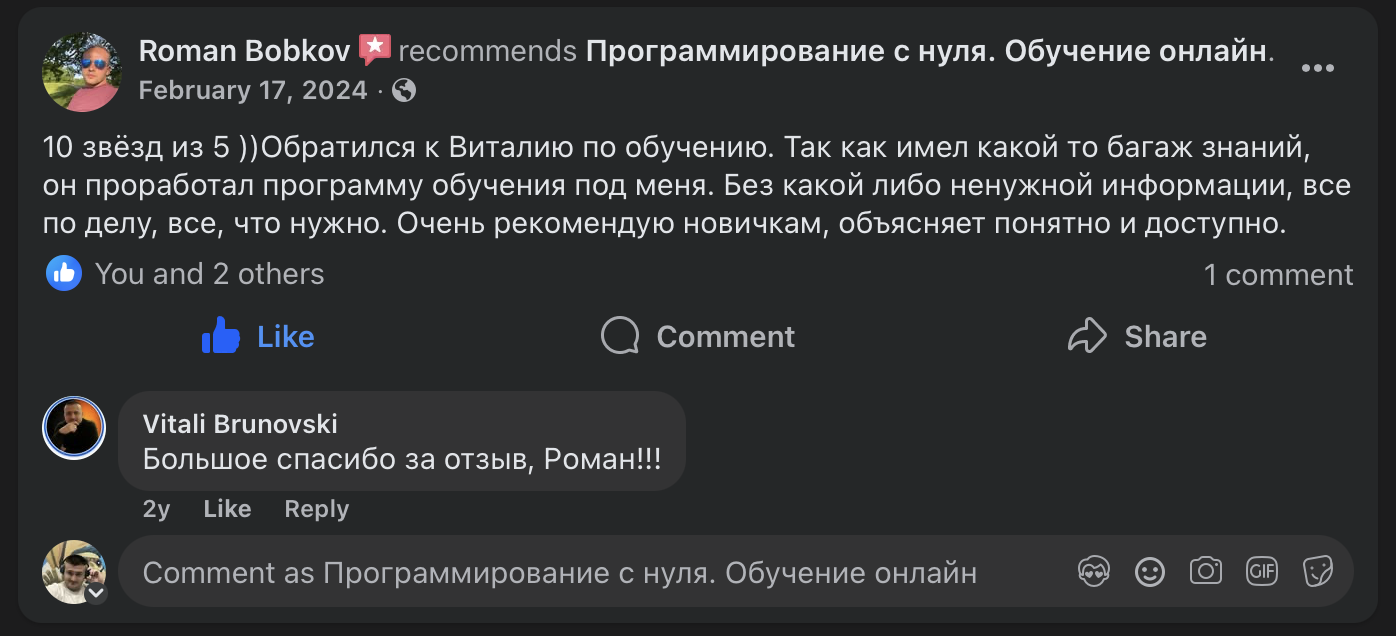This screenshot has width=1396, height=636.
Task: Open the emoji picker in the comment box
Action: pos(1149,571)
